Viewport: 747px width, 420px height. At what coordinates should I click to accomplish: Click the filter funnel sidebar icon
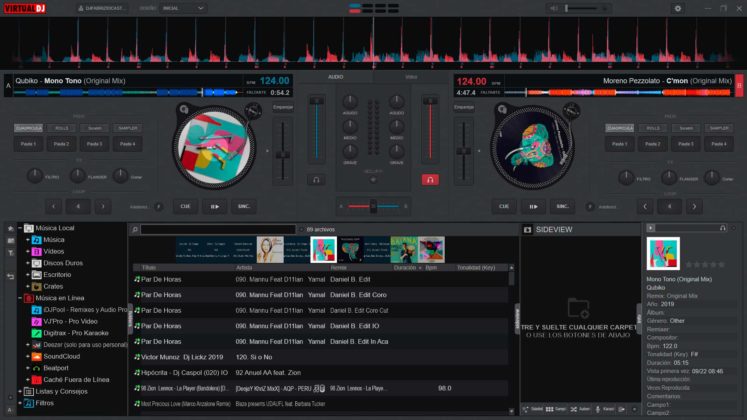[10, 253]
